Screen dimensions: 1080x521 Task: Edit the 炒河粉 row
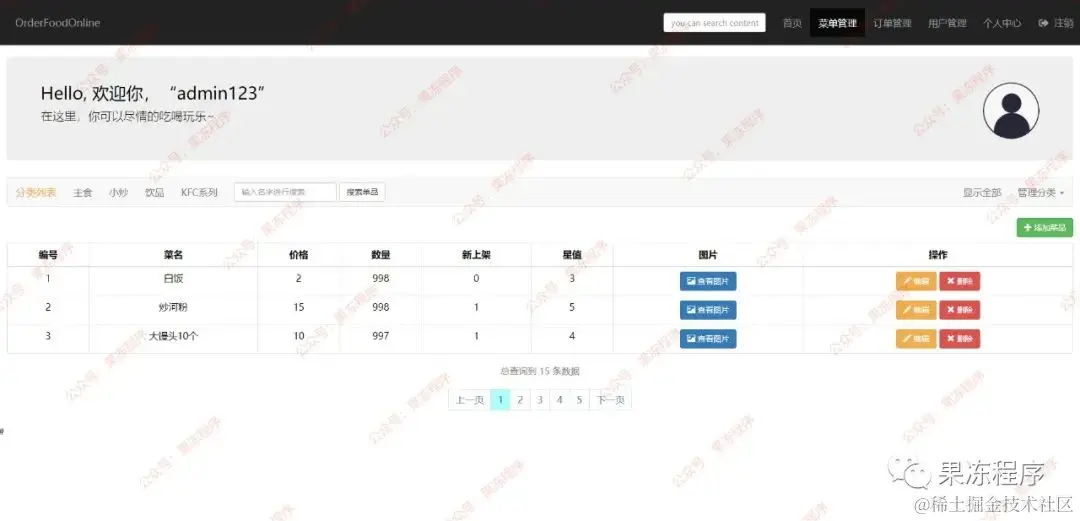coord(916,310)
